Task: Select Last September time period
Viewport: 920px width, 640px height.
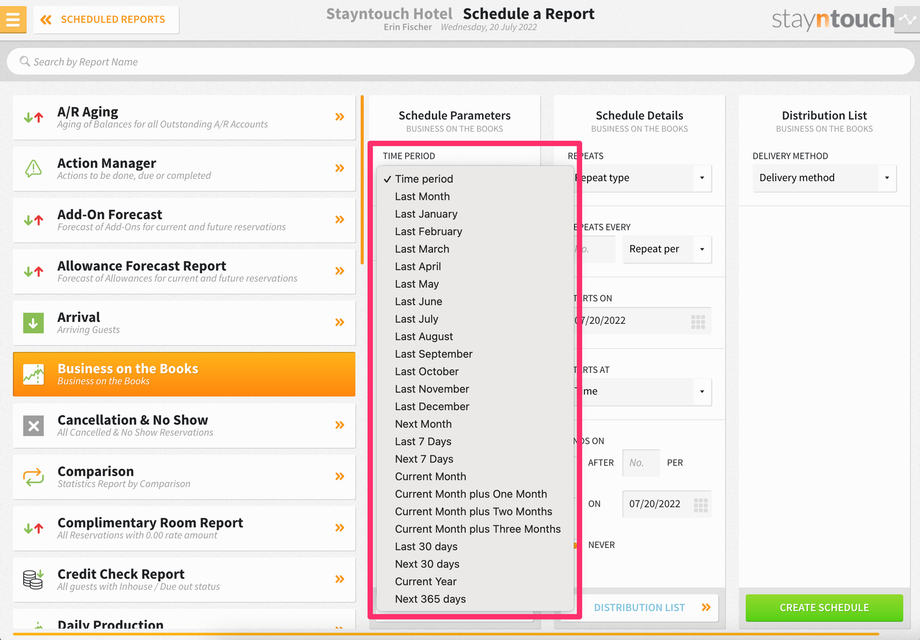Action: tap(475, 354)
